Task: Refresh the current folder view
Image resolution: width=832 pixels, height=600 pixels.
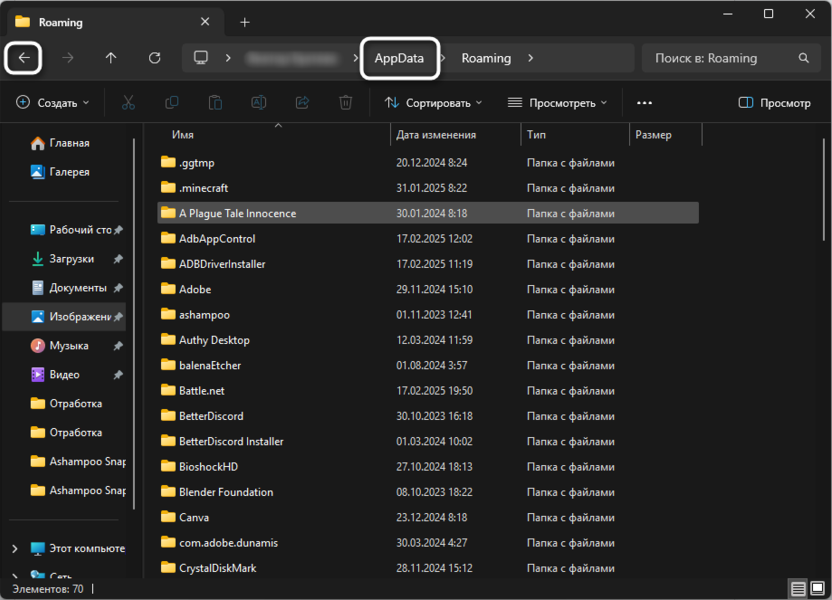Action: tap(155, 58)
